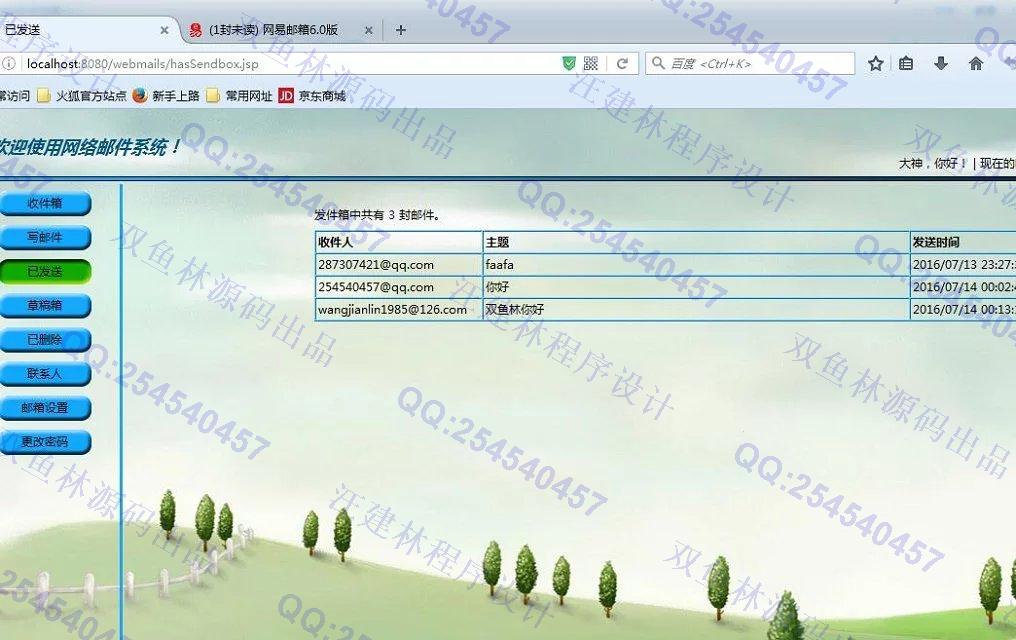Close the 已发送 tab
This screenshot has height=640, width=1016.
[164, 30]
